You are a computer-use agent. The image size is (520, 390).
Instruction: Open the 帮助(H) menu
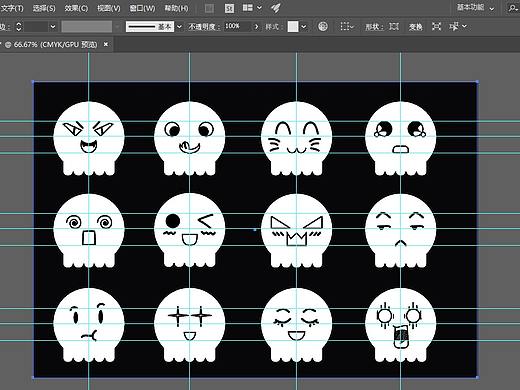176,8
